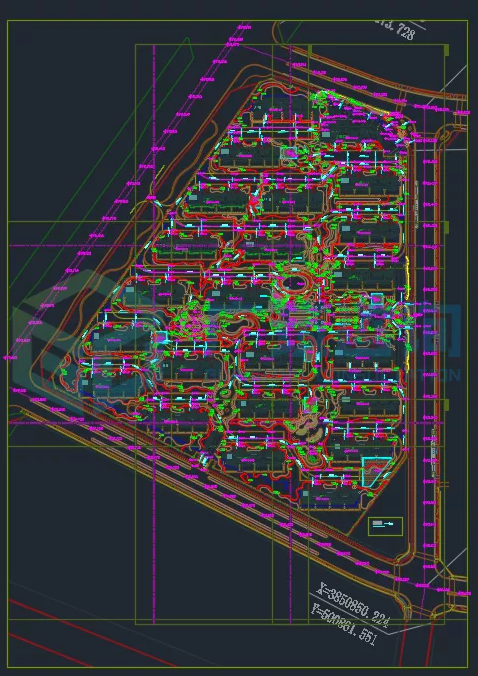Pick the gray hatch swatch in legend

[x=377, y=523]
